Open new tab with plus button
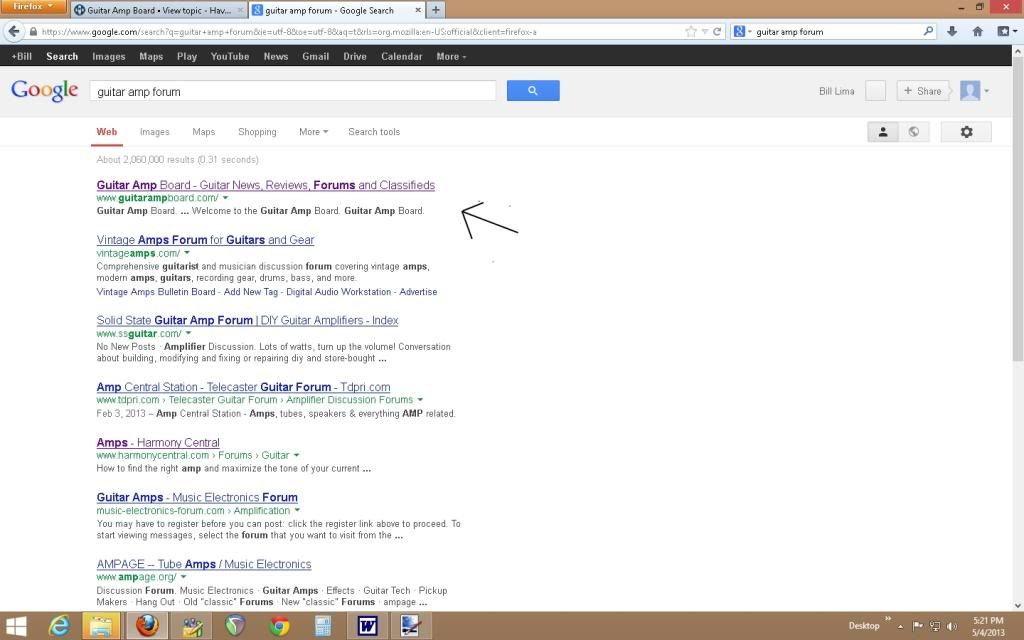 pyautogui.click(x=436, y=10)
